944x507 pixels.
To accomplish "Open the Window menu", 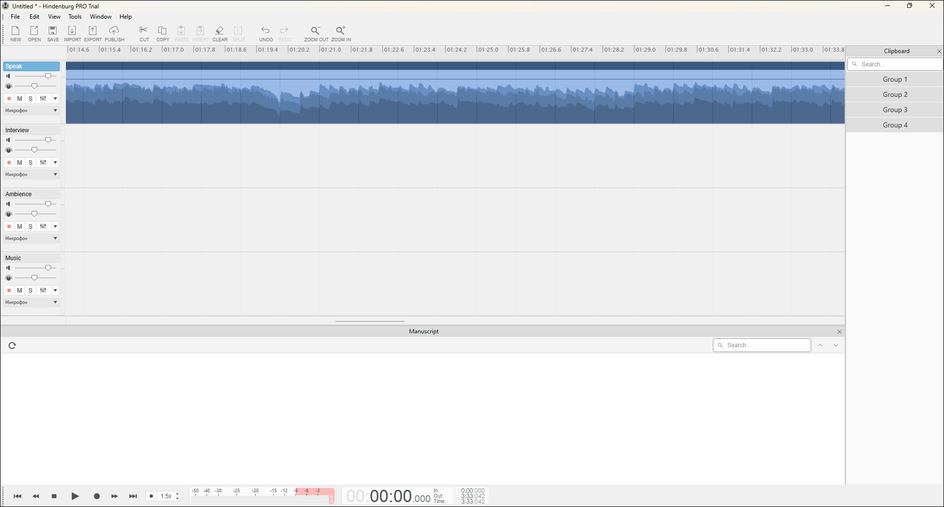I will (101, 17).
